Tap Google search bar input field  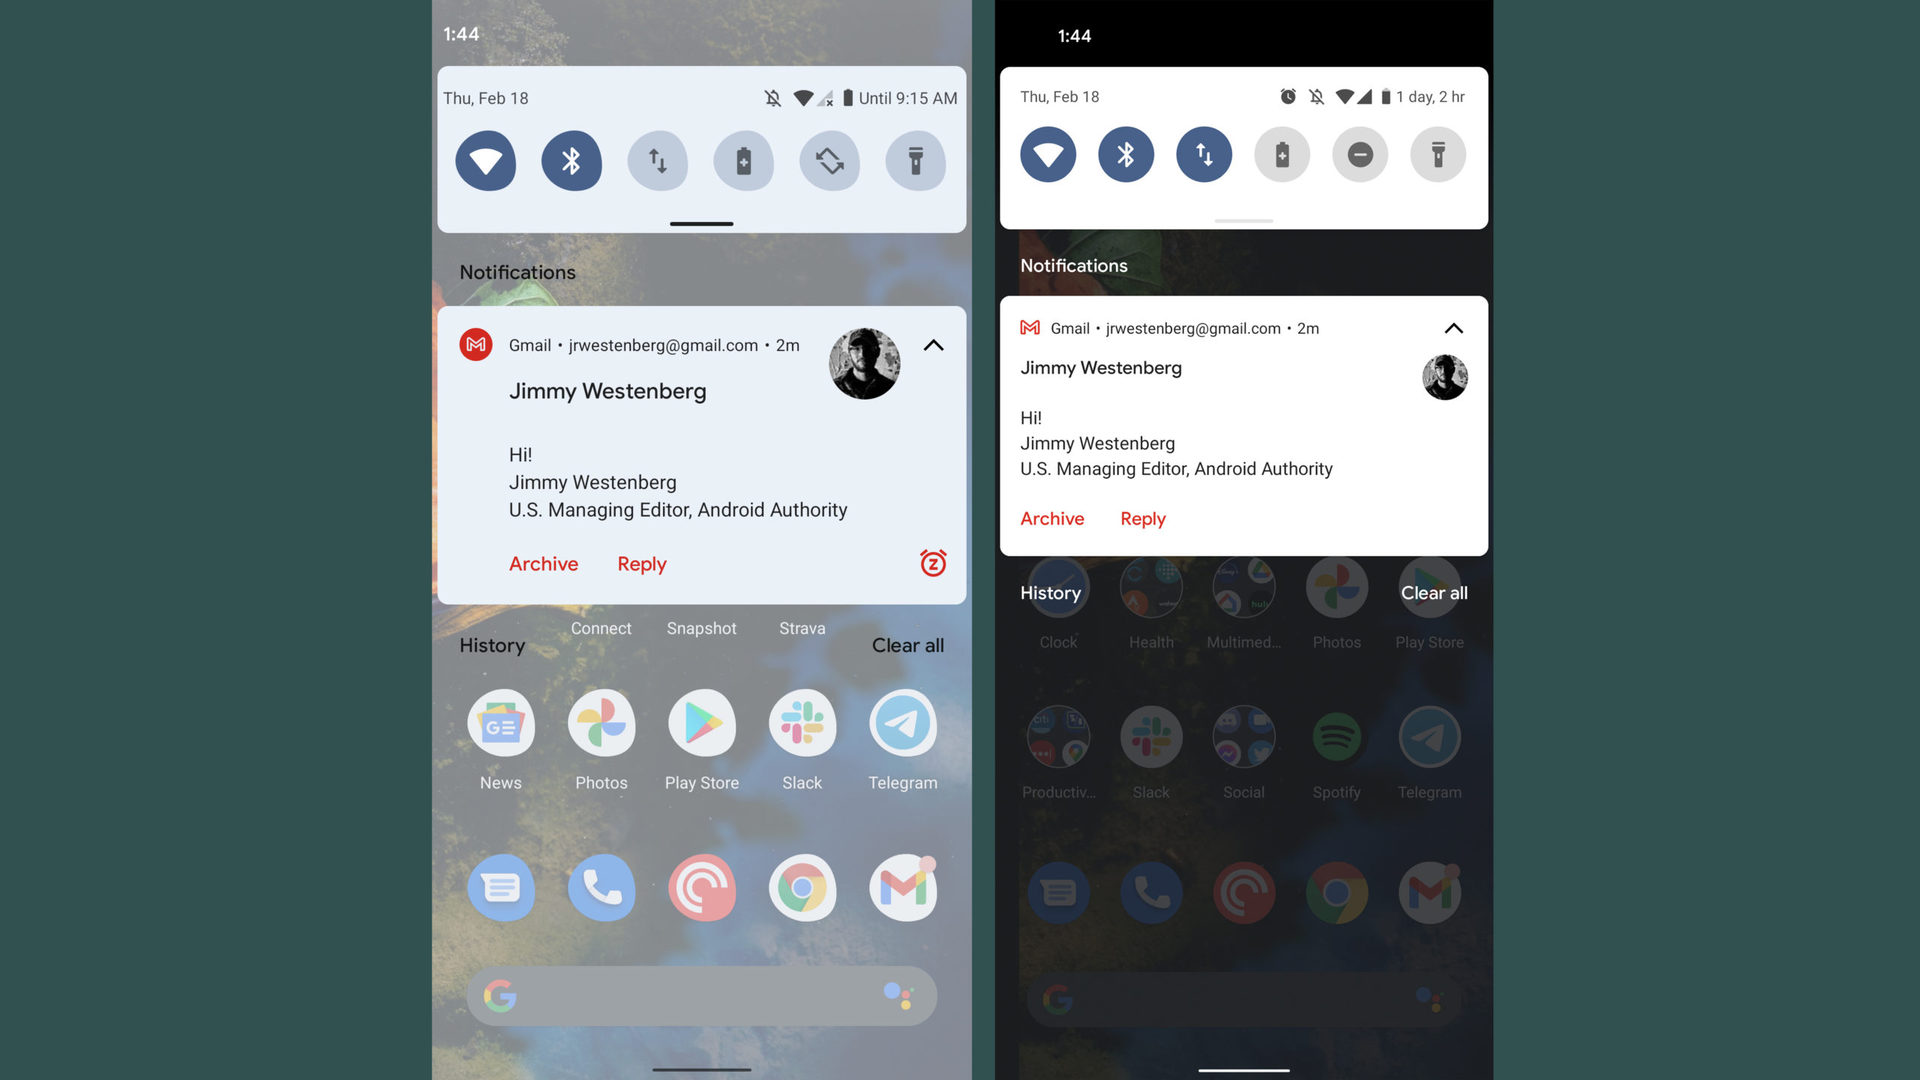(703, 994)
